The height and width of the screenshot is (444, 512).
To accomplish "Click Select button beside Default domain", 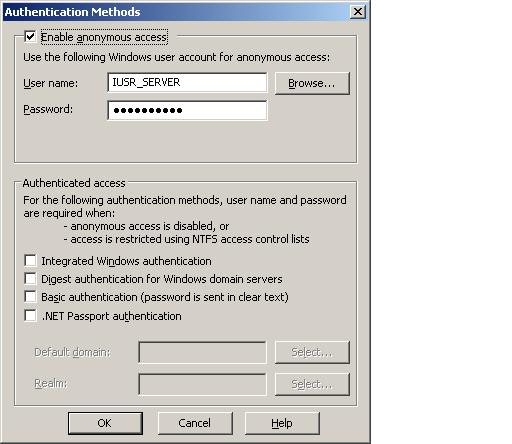I will pyautogui.click(x=312, y=352).
